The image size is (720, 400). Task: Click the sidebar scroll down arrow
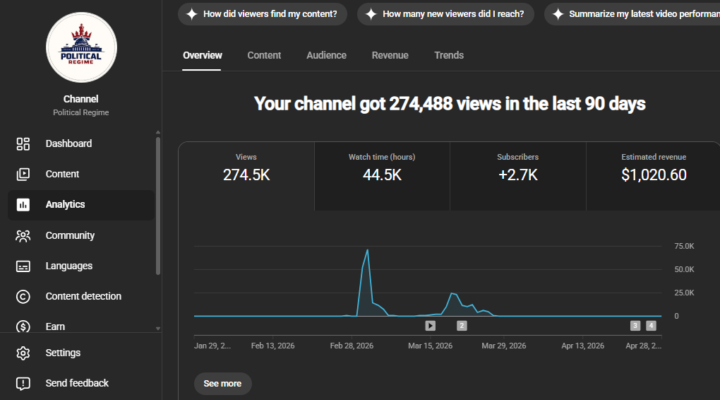coord(158,328)
